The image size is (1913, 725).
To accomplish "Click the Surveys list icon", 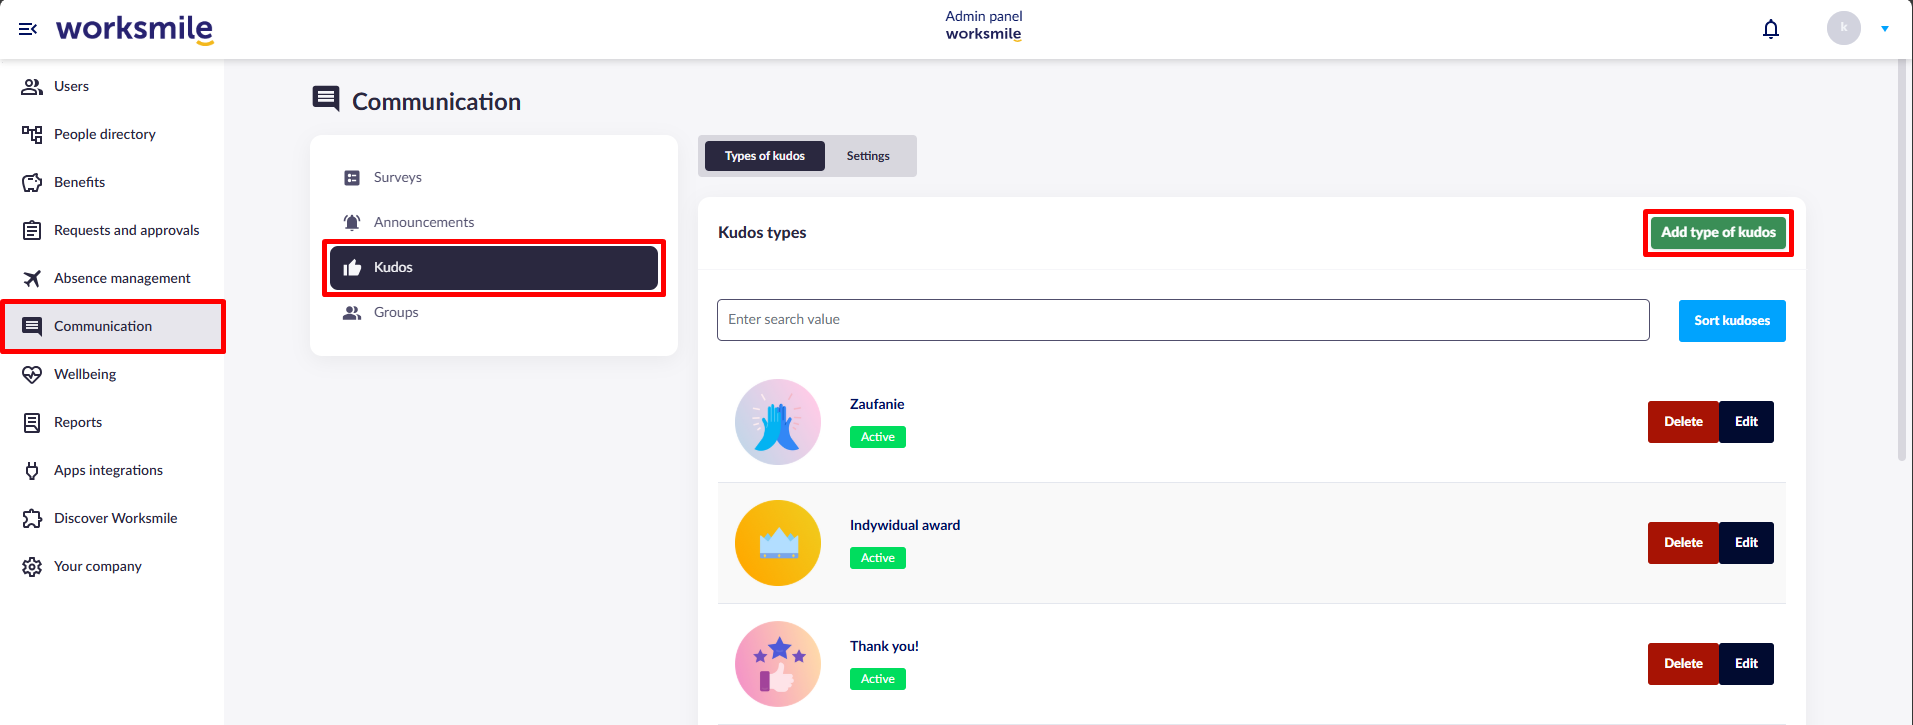I will pos(352,178).
